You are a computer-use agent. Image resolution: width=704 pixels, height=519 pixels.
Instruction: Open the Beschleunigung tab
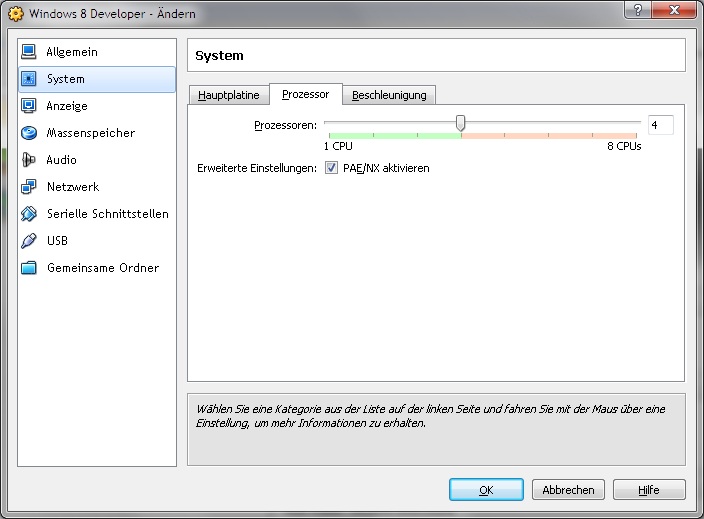pyautogui.click(x=389, y=95)
